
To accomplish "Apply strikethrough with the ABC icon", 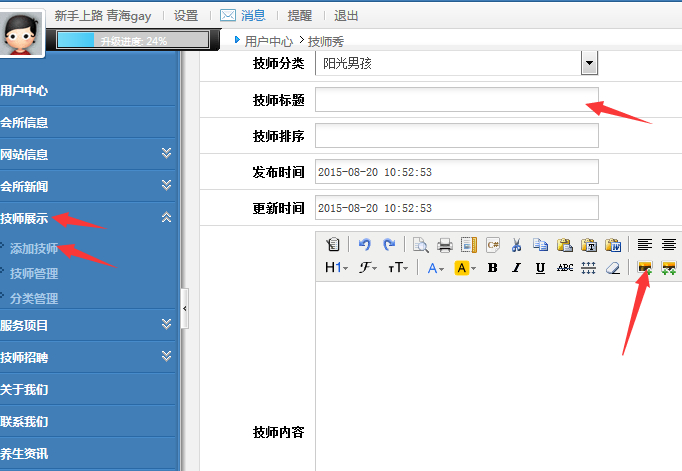I will coord(565,268).
